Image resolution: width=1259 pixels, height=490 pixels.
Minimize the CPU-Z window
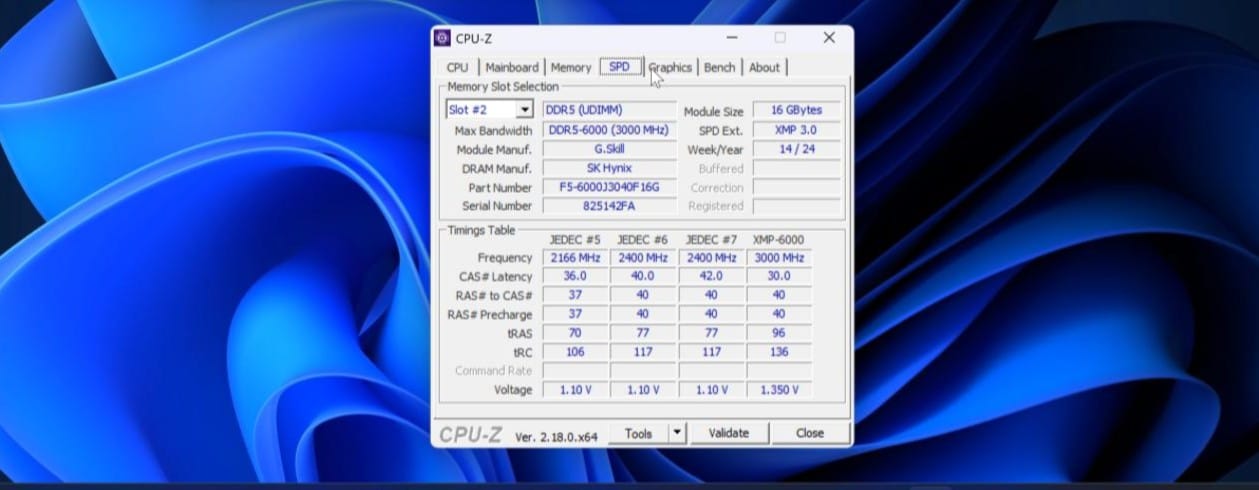(x=732, y=38)
